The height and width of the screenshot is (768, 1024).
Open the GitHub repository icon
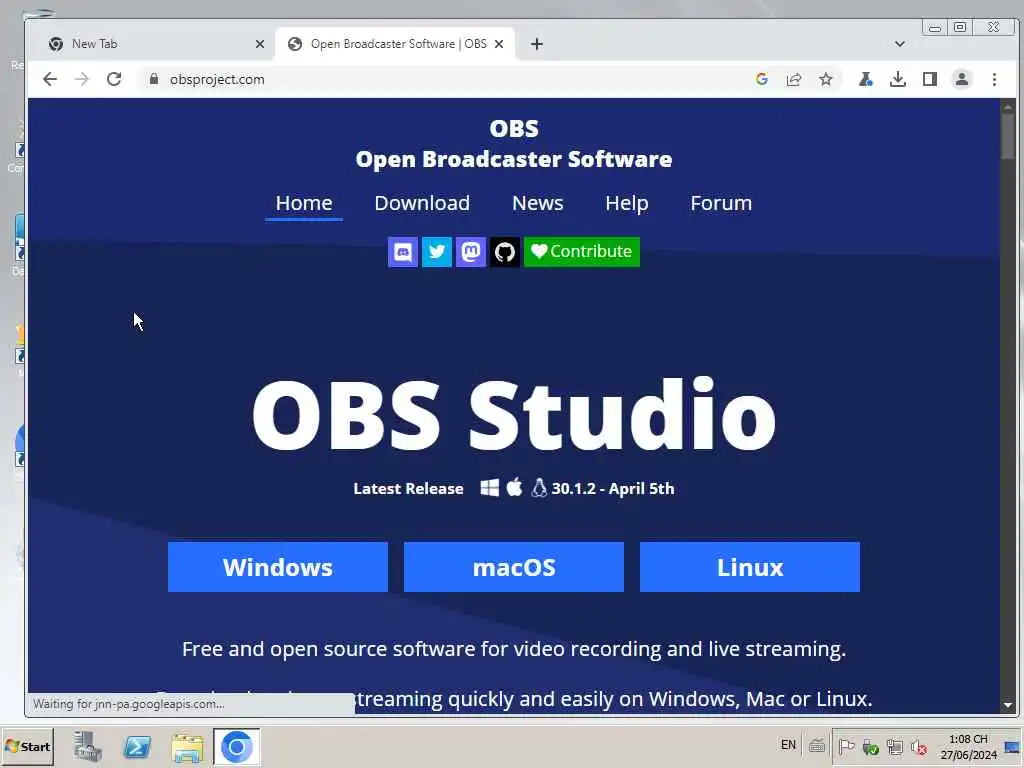[505, 251]
